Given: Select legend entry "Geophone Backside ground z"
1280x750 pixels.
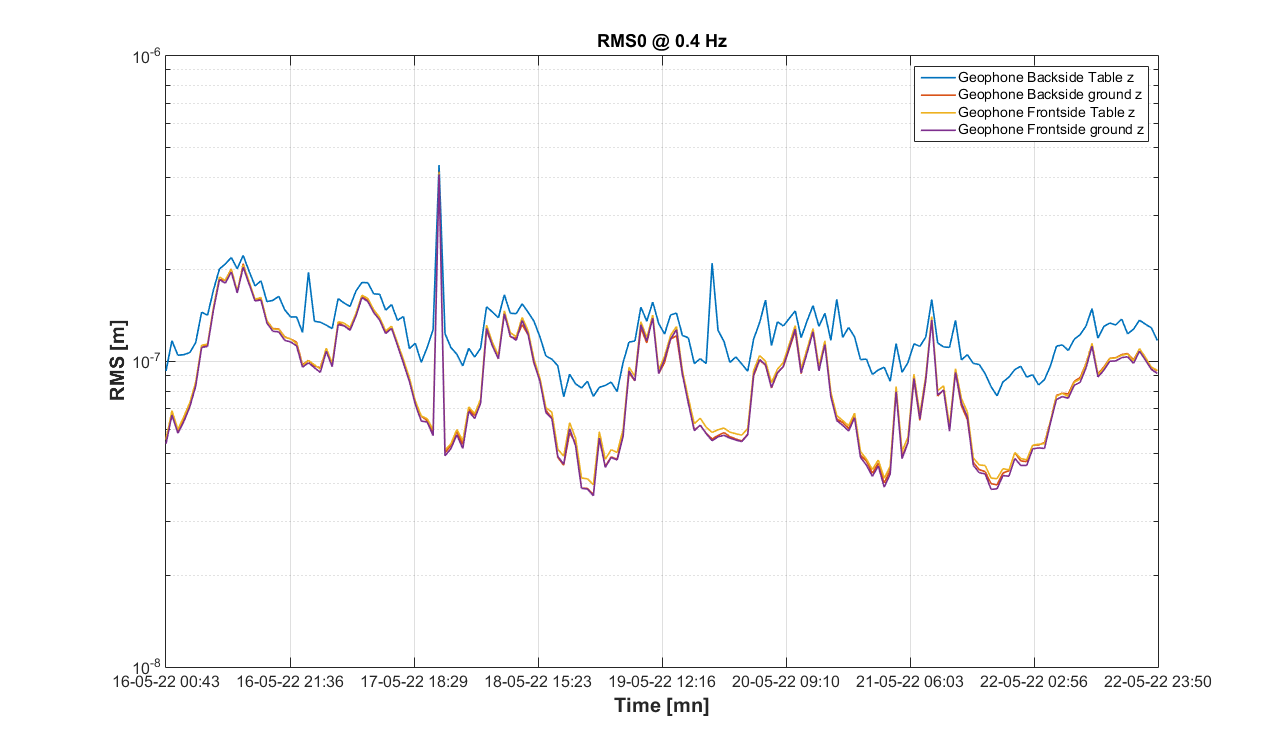Looking at the screenshot, I should click(1050, 94).
